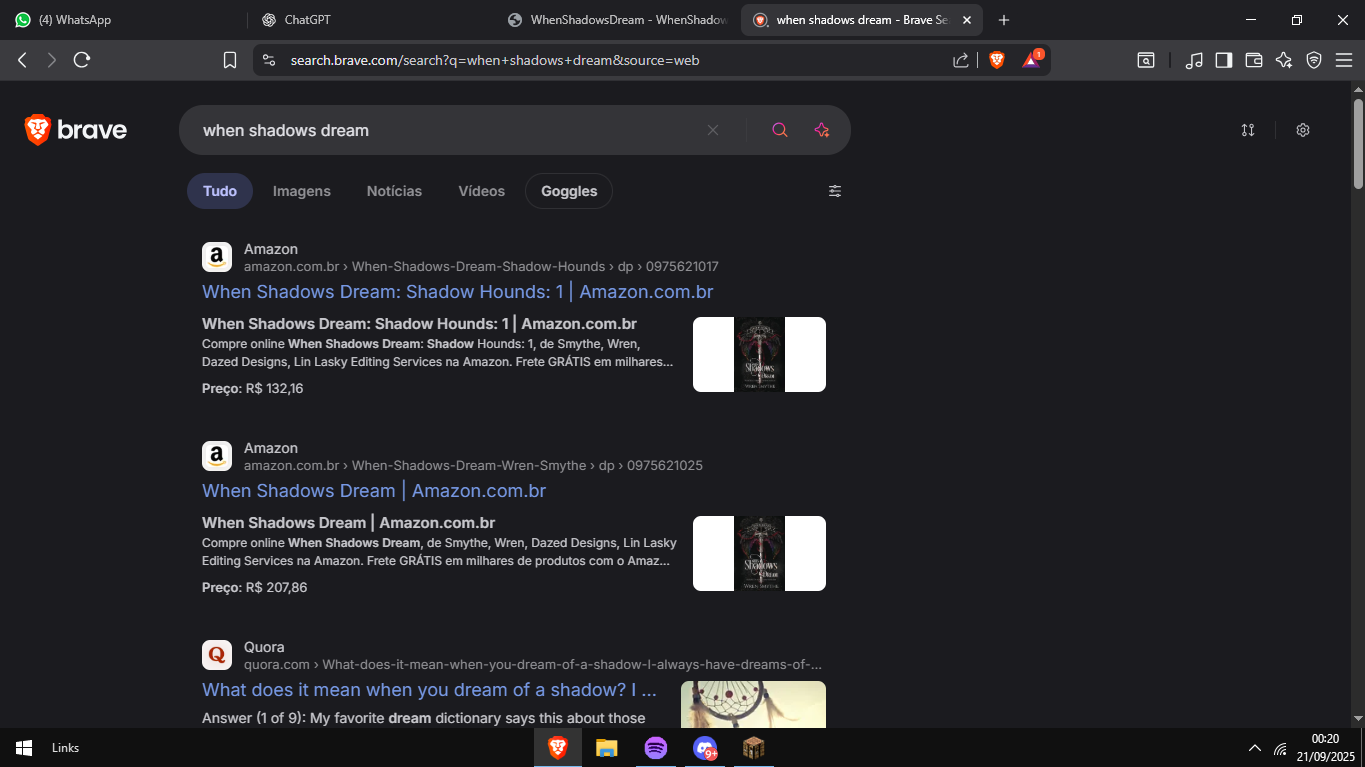This screenshot has width=1365, height=767.
Task: Open search filters slider icon
Action: 835,191
